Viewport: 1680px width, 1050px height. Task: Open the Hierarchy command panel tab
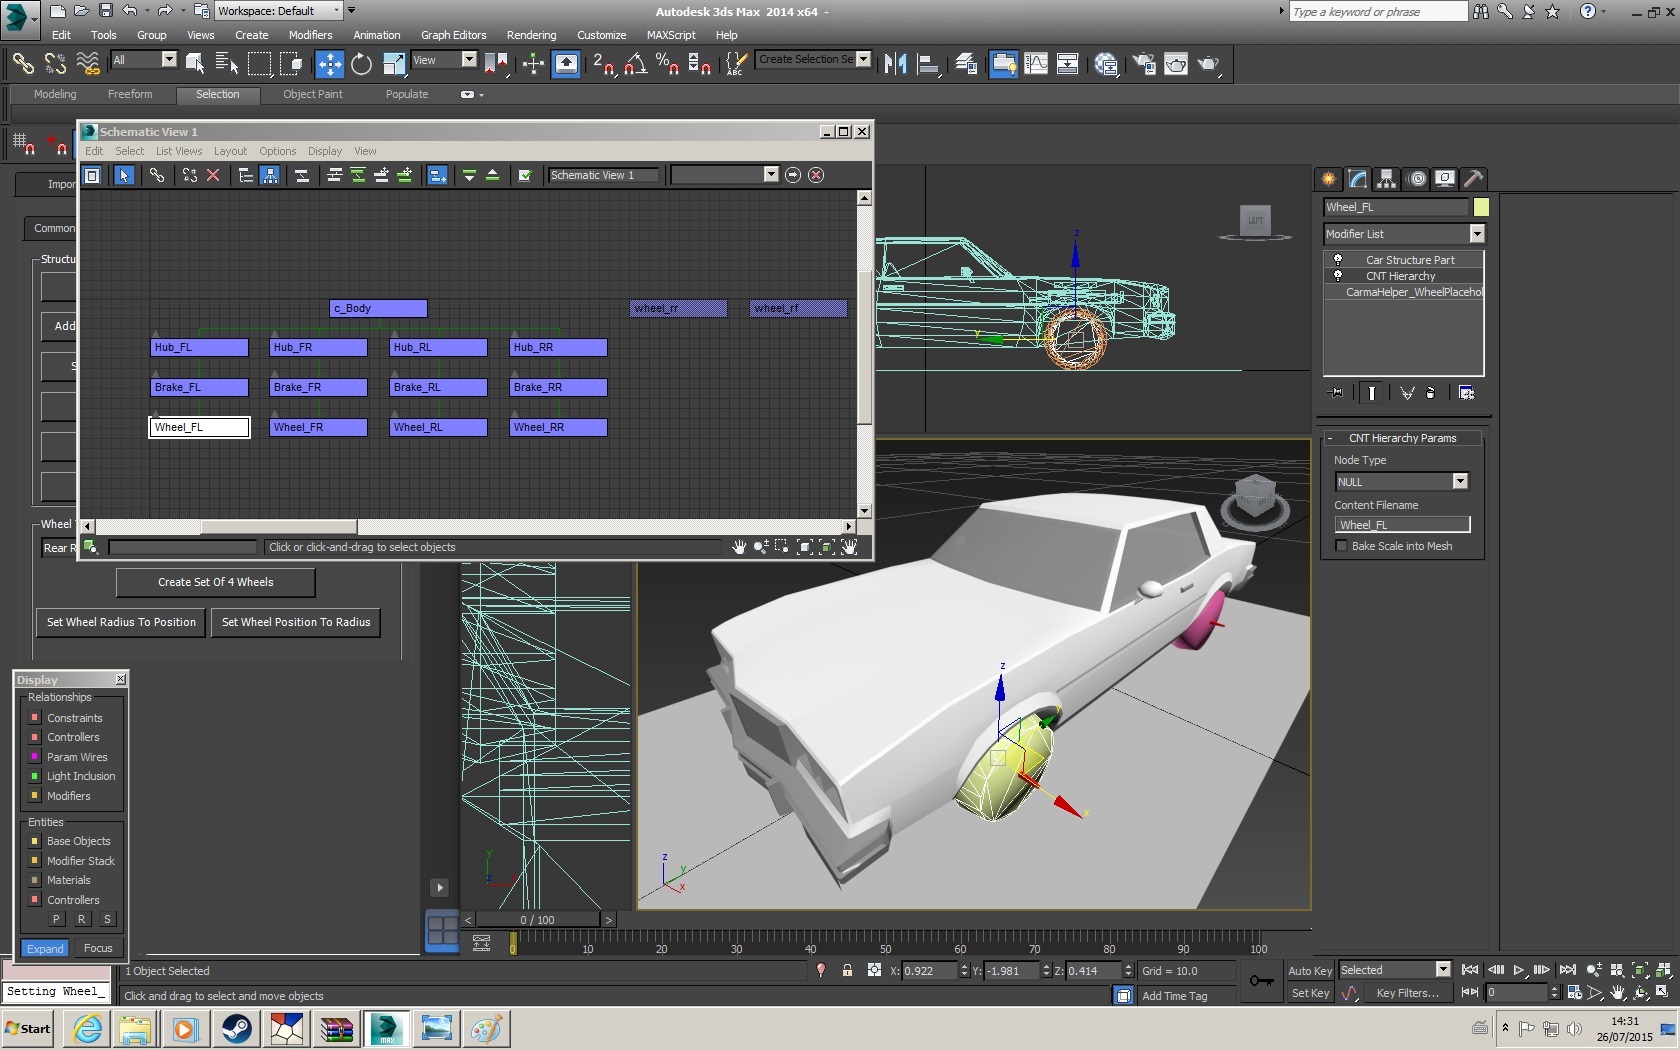[x=1386, y=179]
